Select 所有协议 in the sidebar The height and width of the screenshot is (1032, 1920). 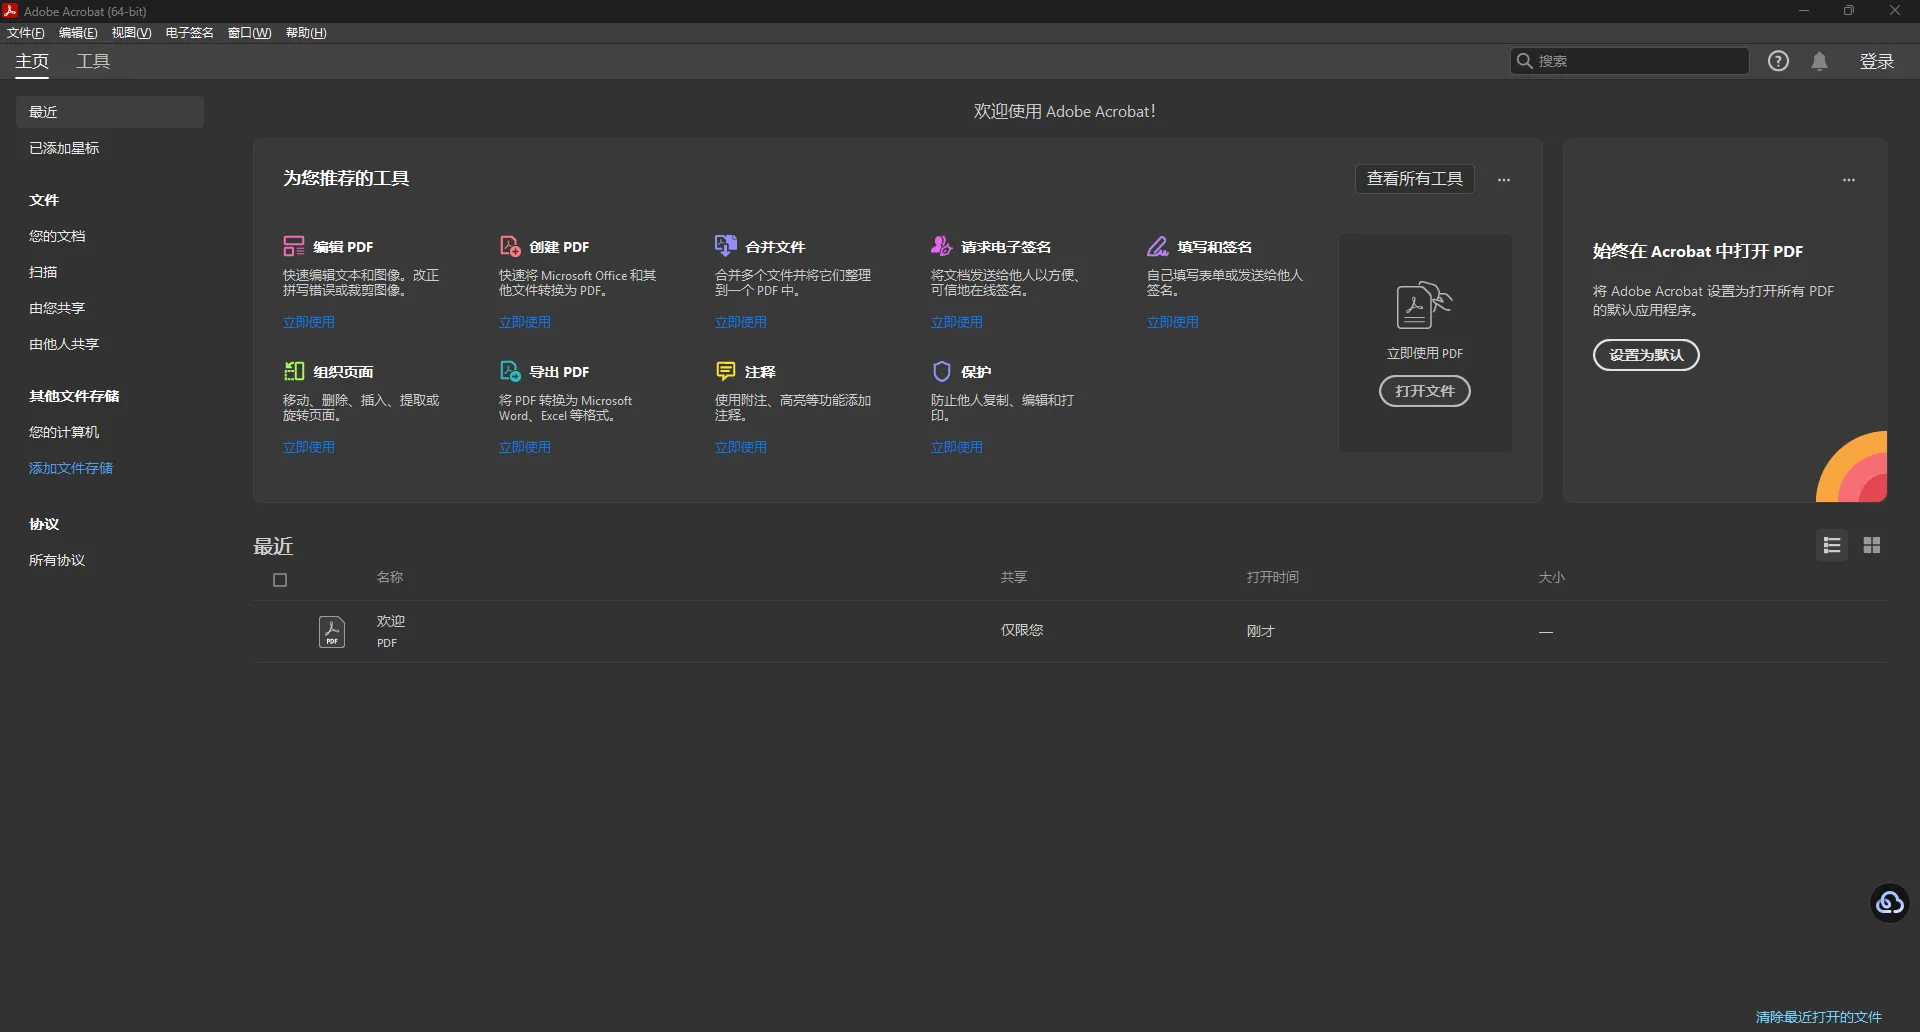point(57,560)
